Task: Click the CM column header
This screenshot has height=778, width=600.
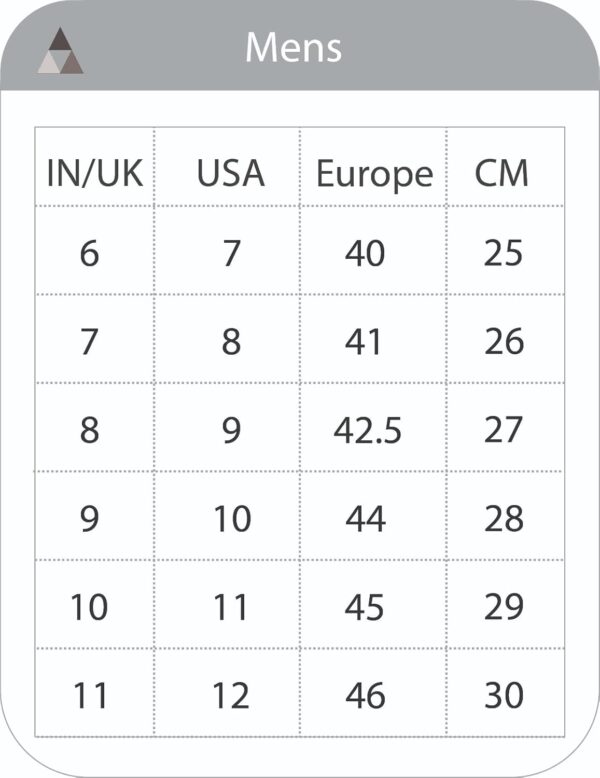Action: click(502, 173)
